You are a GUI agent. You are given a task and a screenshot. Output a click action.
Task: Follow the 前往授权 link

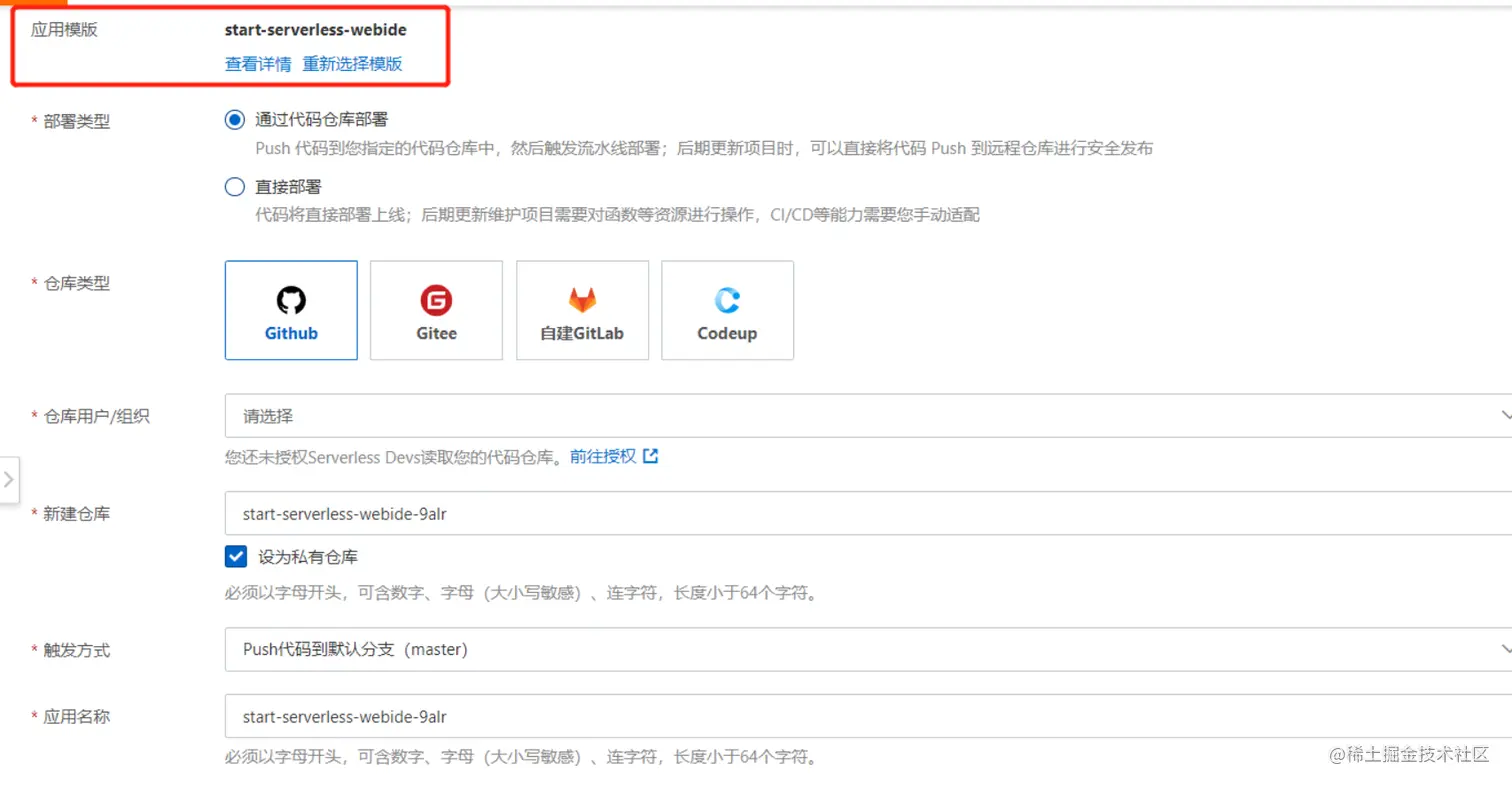(603, 456)
